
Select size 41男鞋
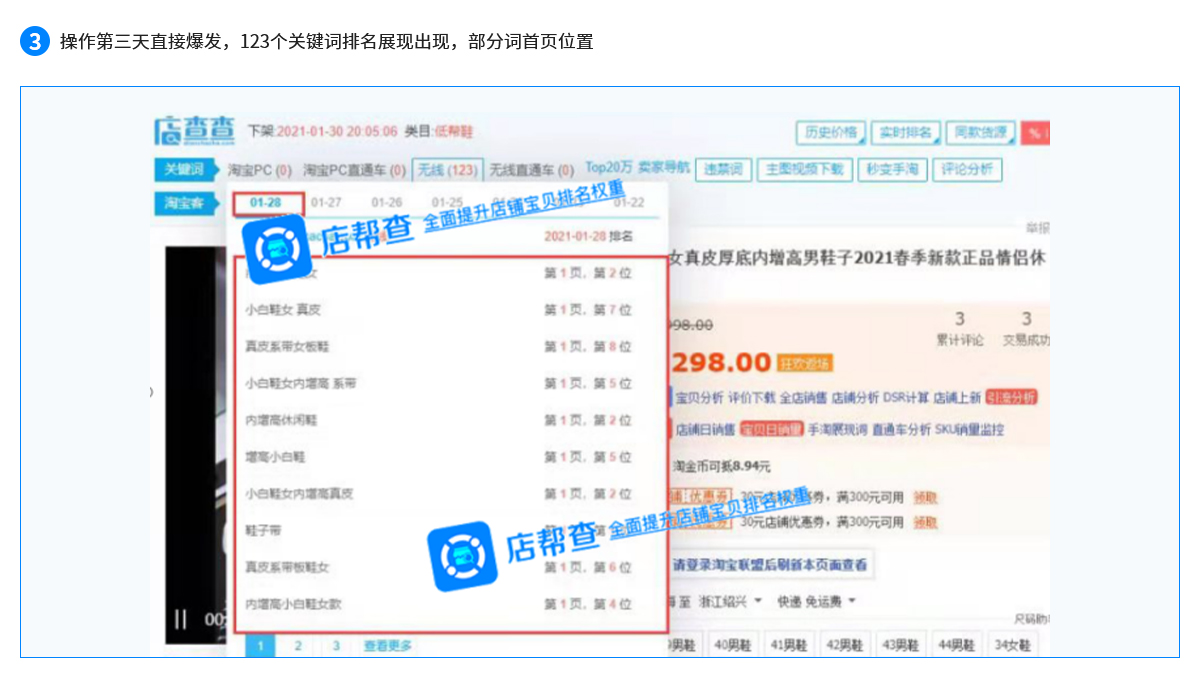pyautogui.click(x=790, y=644)
